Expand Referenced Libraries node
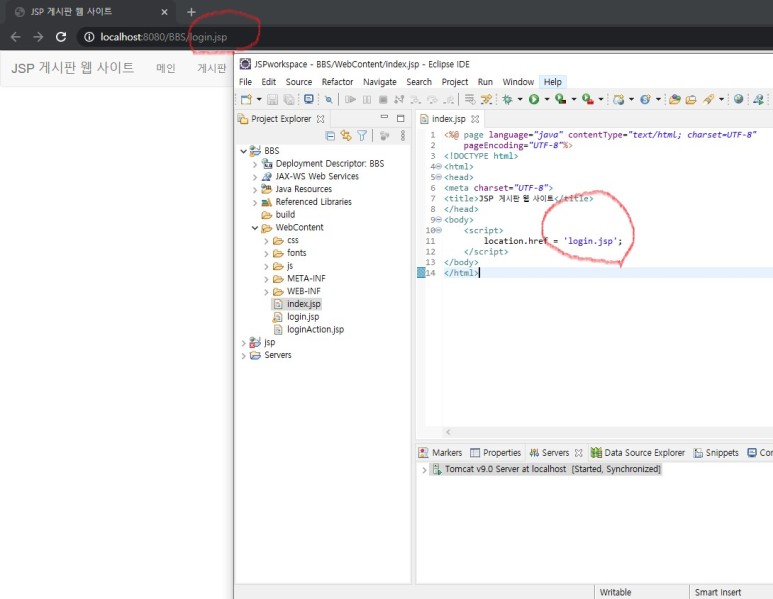The image size is (773, 599). (255, 203)
